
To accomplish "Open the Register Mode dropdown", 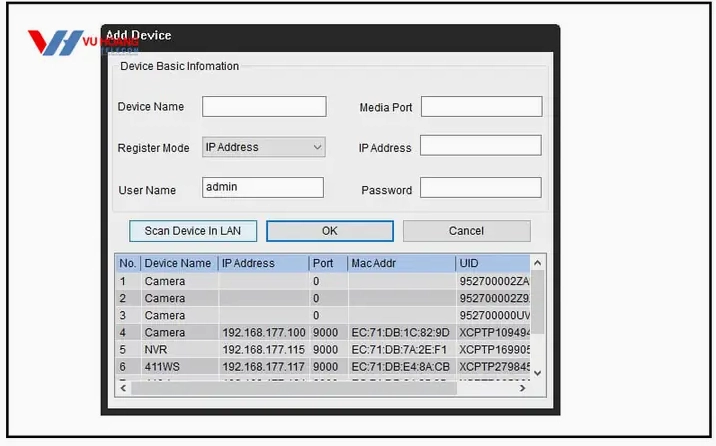I will tap(264, 147).
